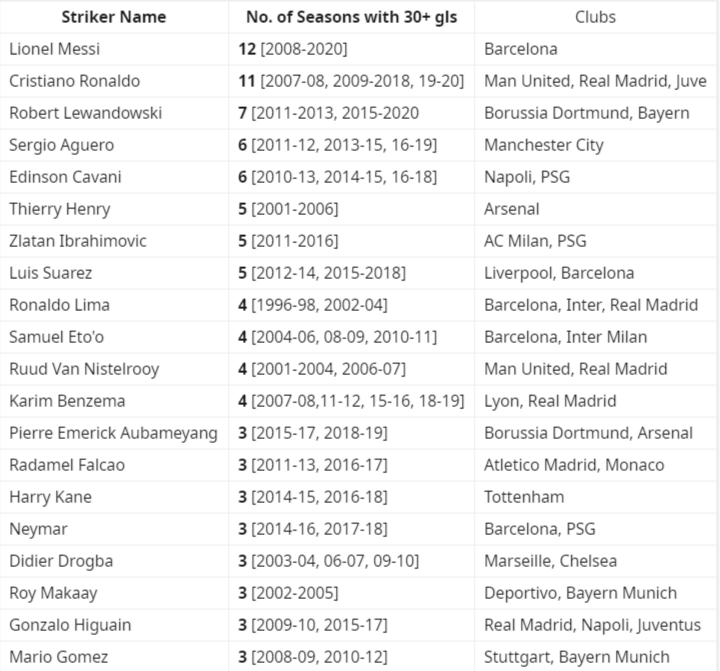Click the "Clubs" column header

[595, 17]
